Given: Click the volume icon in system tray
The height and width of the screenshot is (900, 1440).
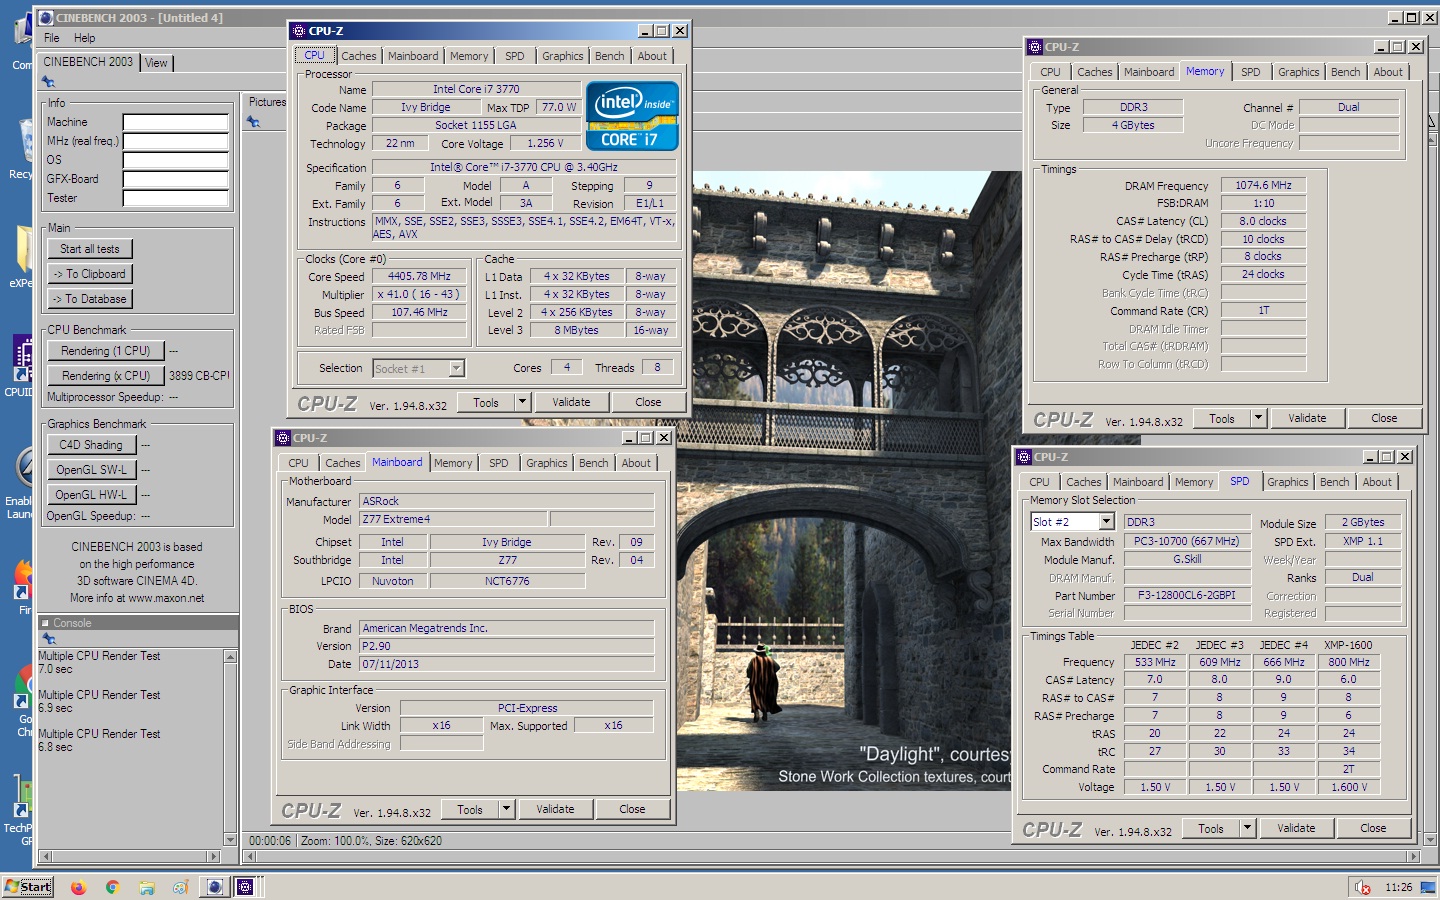Looking at the screenshot, I should (x=1362, y=887).
